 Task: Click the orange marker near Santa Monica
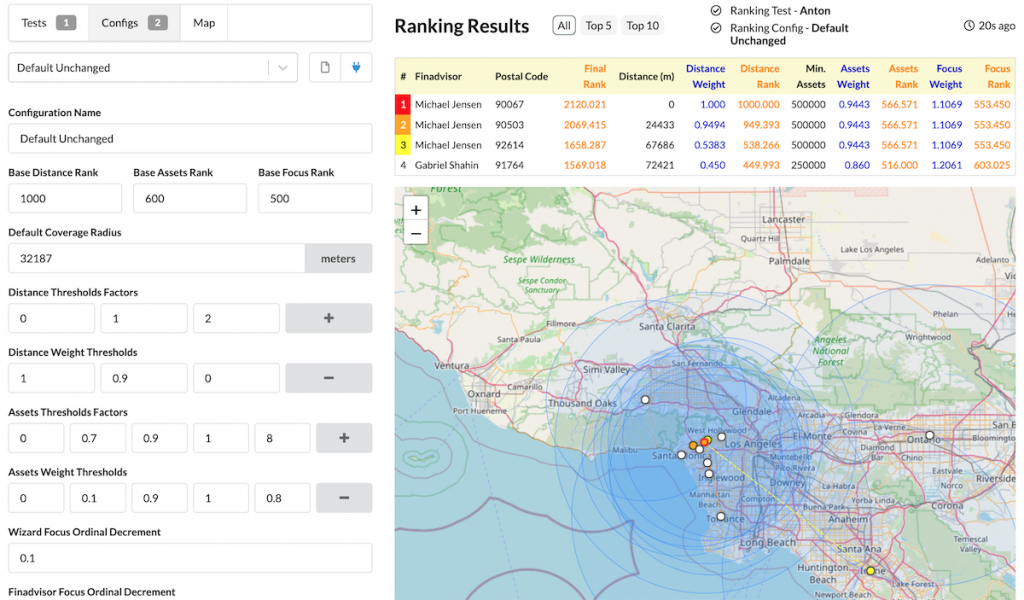(693, 445)
